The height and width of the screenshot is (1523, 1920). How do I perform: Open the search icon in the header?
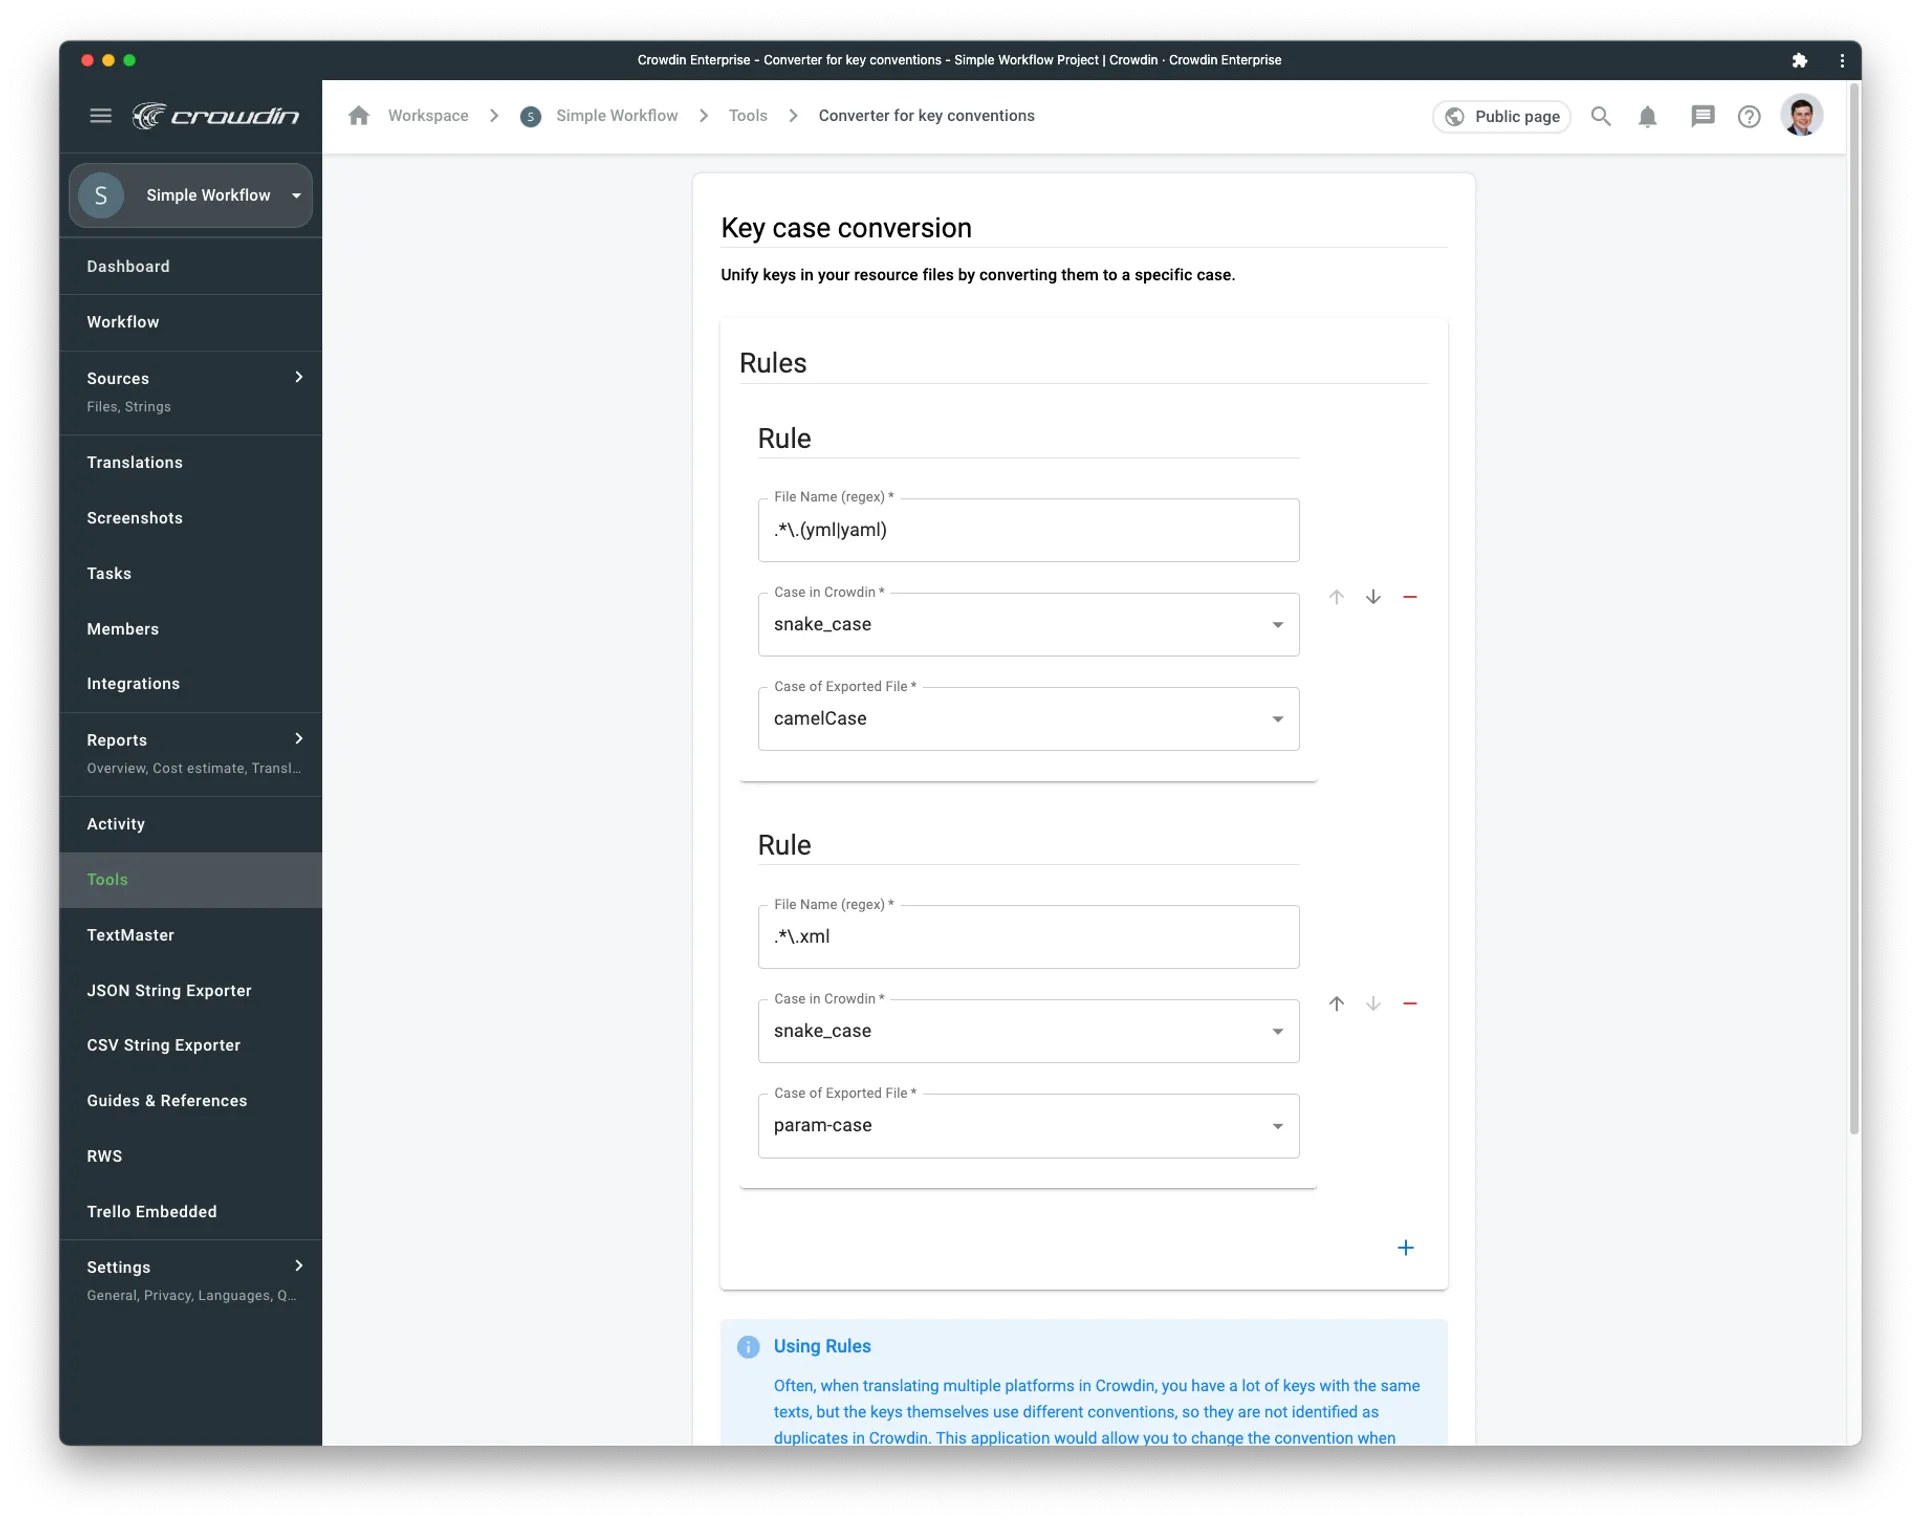1601,116
